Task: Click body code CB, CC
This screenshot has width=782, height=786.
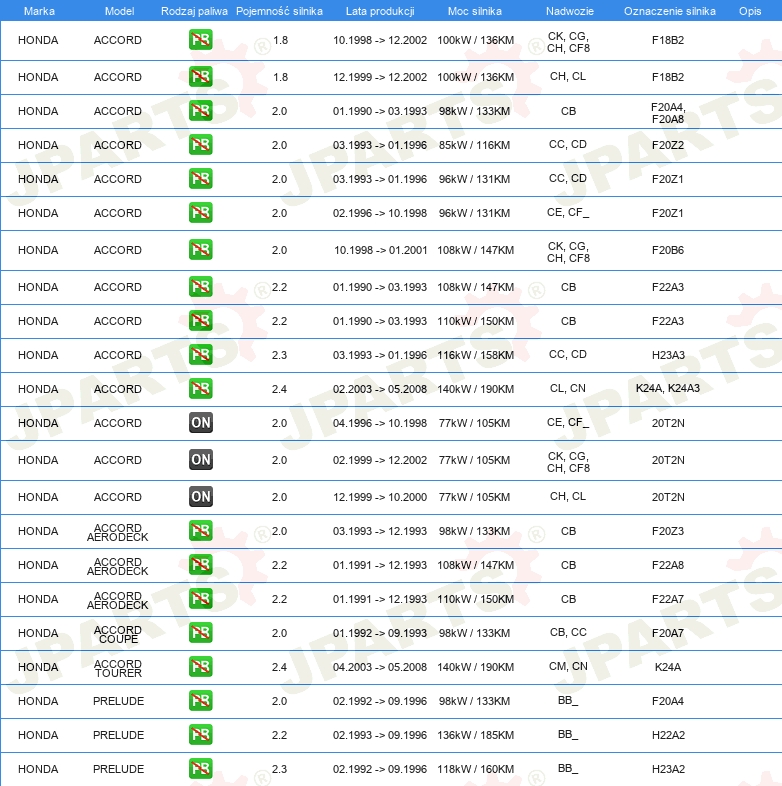Action: tap(568, 632)
